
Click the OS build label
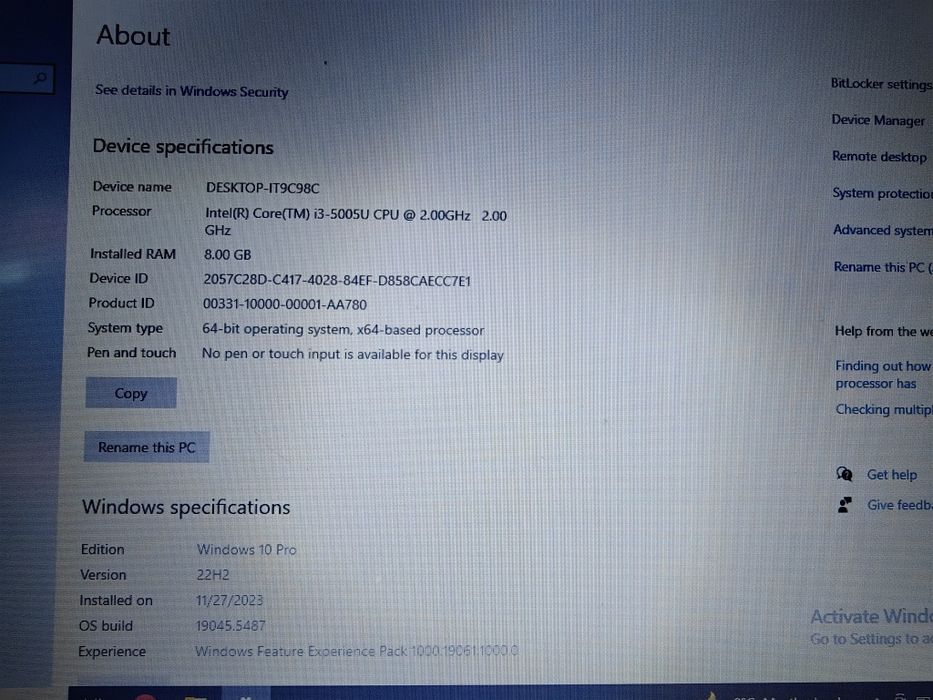pos(105,626)
